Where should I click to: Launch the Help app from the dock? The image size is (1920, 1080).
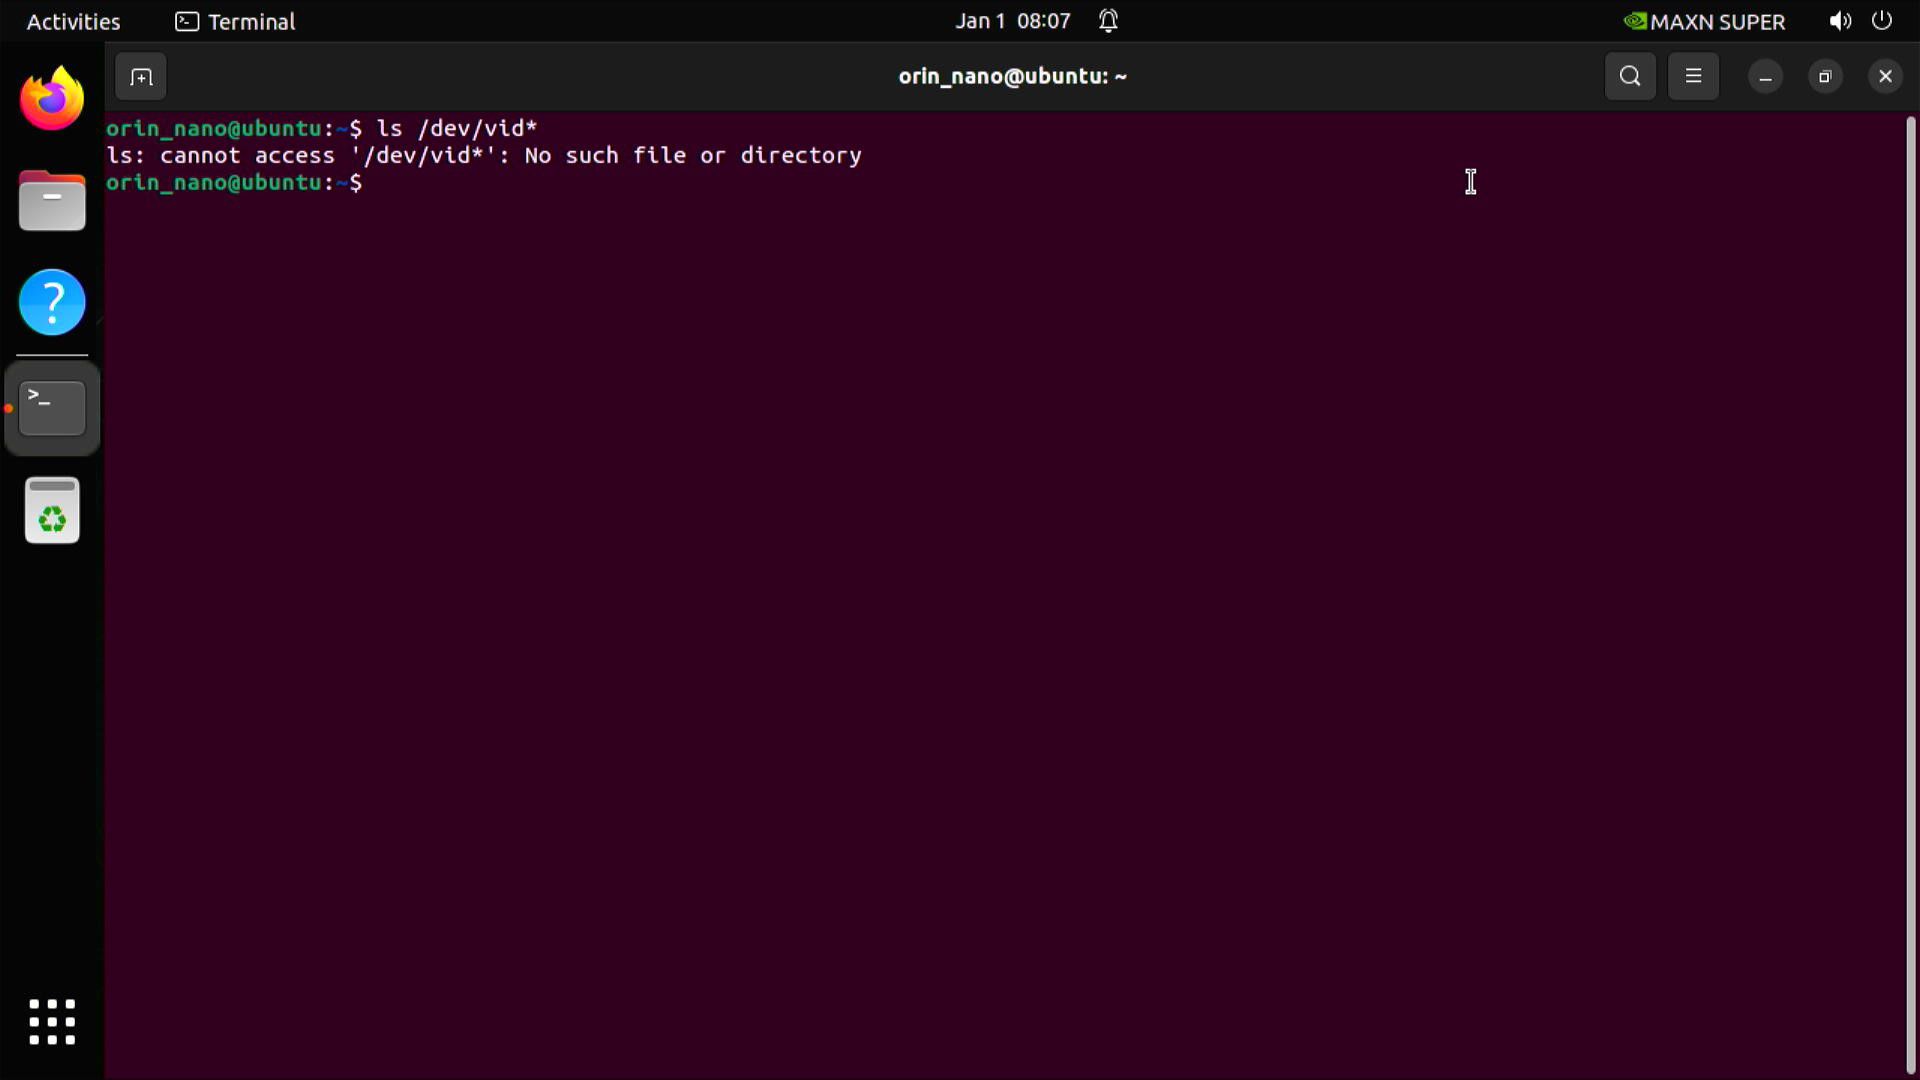click(x=51, y=301)
